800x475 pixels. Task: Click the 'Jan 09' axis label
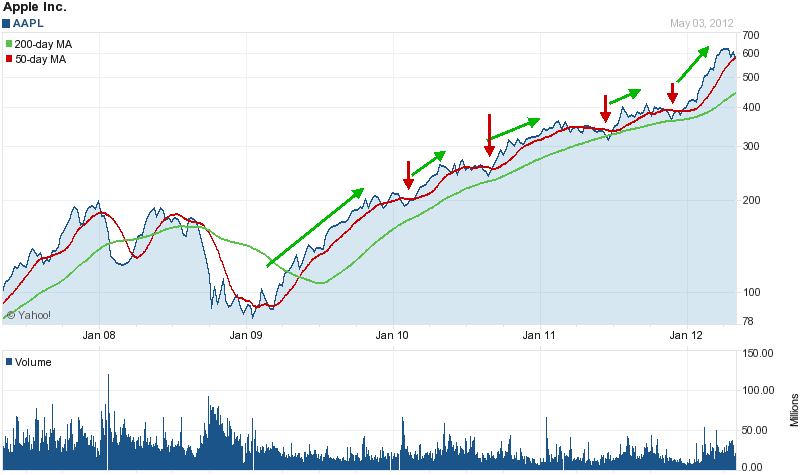(x=246, y=335)
